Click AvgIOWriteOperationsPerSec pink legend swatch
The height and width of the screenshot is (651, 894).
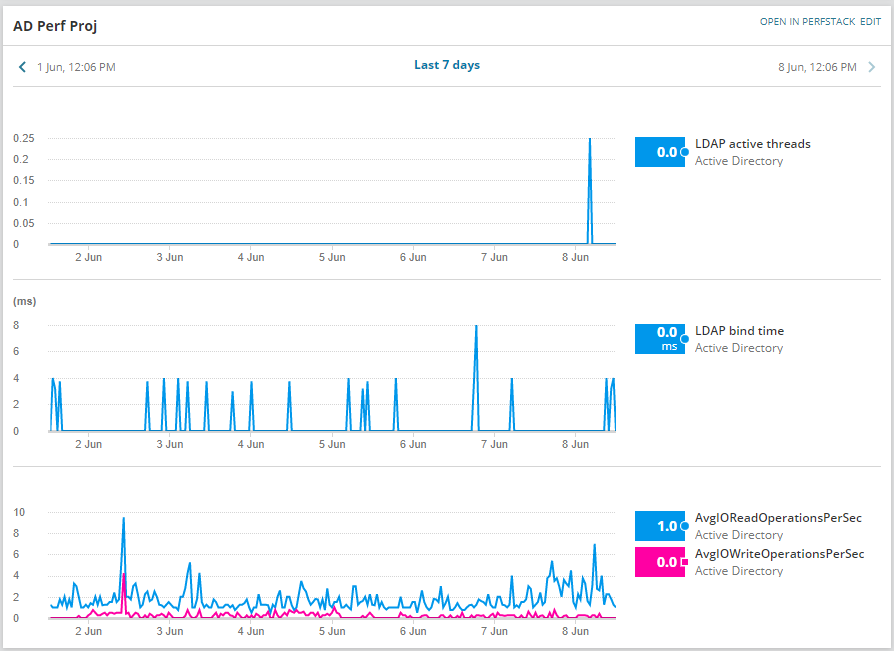[x=660, y=562]
